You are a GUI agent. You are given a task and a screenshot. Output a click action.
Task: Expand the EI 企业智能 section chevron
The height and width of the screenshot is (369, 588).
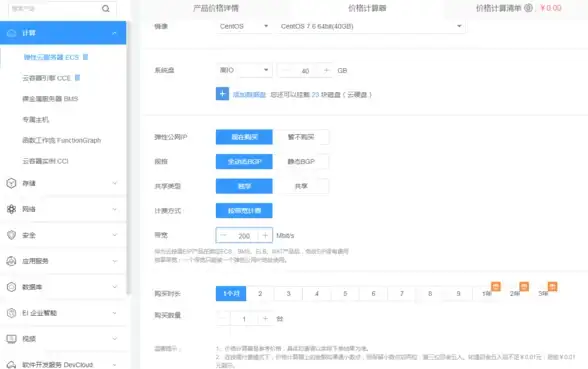pos(115,313)
